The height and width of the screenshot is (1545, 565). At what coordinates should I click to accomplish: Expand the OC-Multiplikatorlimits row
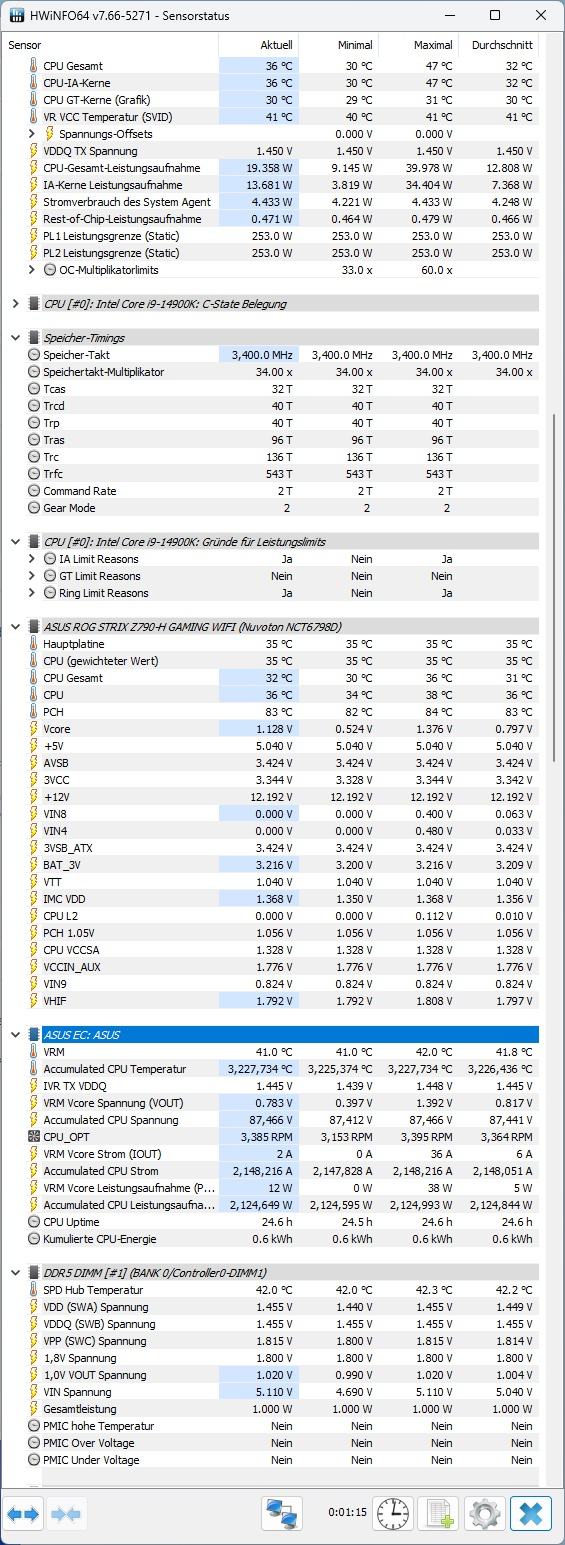32,270
